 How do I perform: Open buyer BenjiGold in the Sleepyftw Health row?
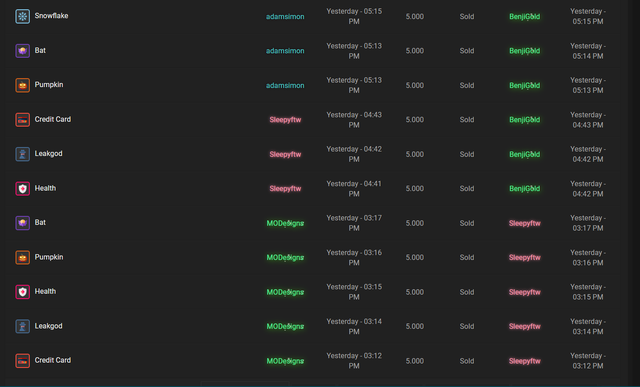point(524,189)
